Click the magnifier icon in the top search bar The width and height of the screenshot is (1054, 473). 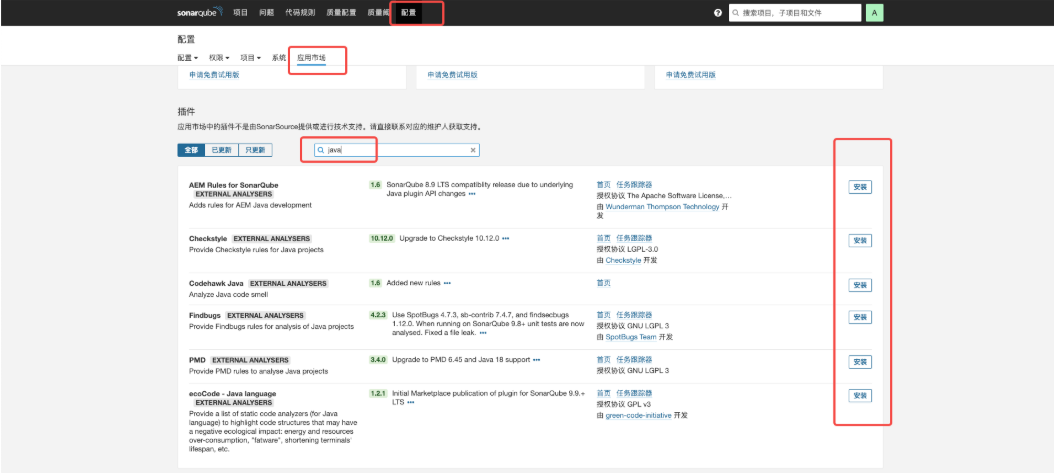pyautogui.click(x=737, y=13)
